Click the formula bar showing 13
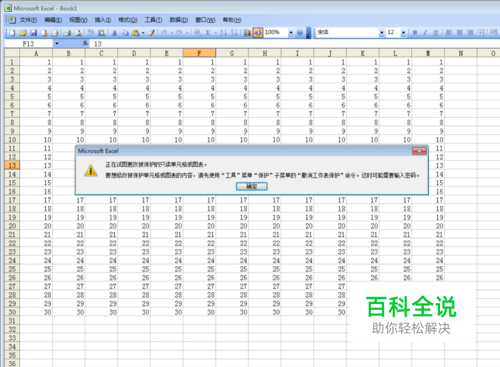500x367 pixels. 295,44
